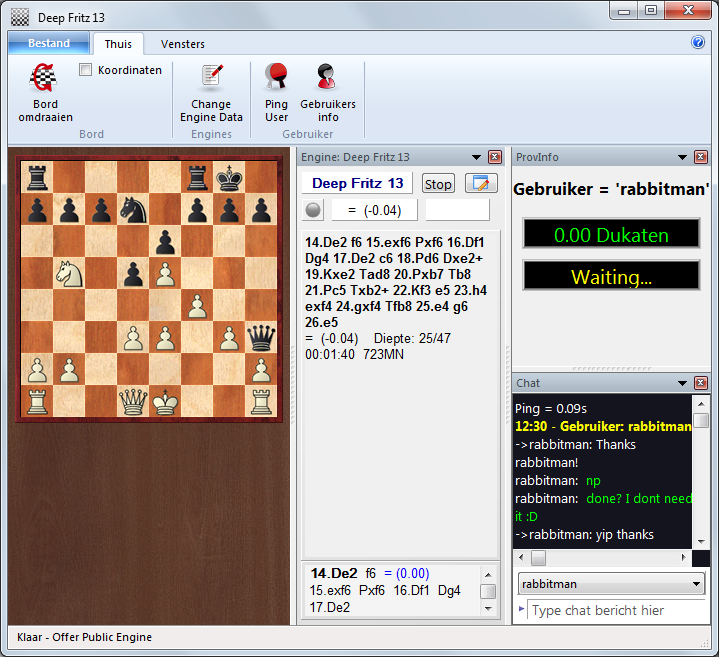The image size is (719, 657).
Task: Switch to the Vensters tab
Action: click(x=183, y=44)
